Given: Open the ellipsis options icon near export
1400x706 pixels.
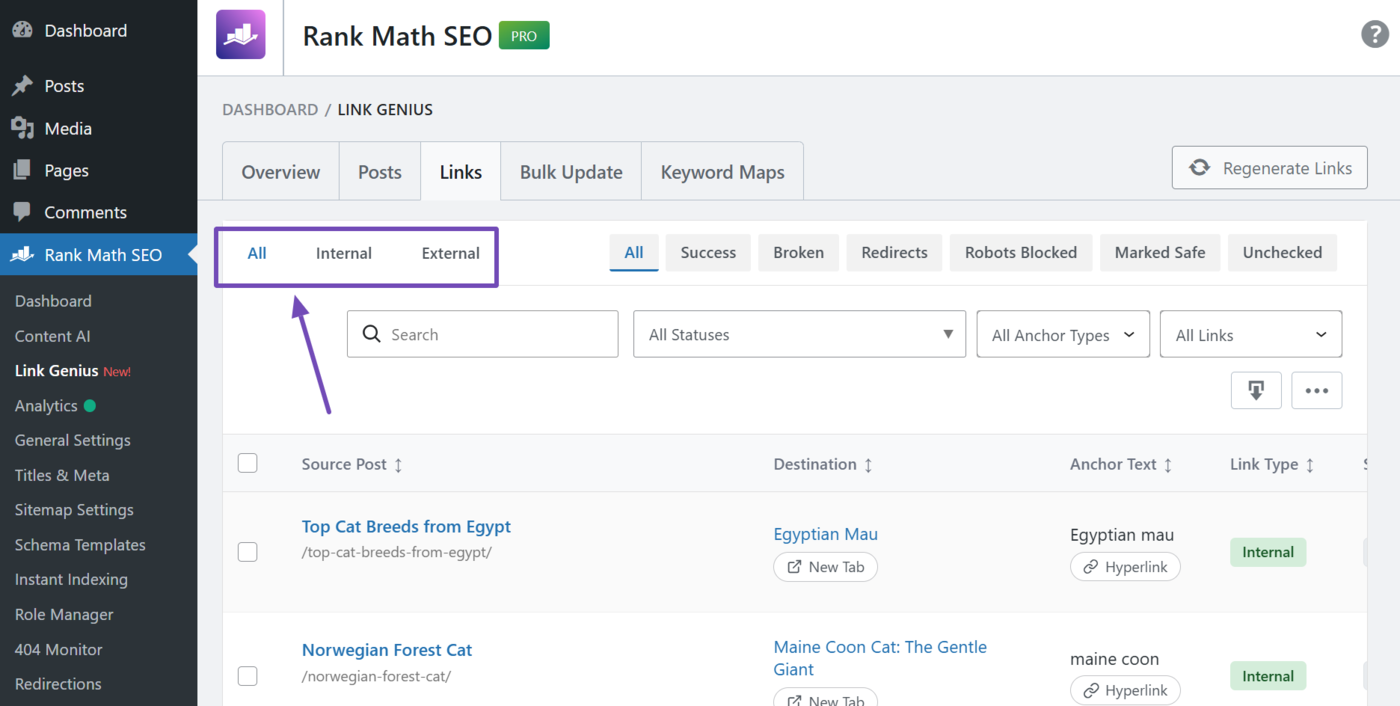Looking at the screenshot, I should (1316, 390).
